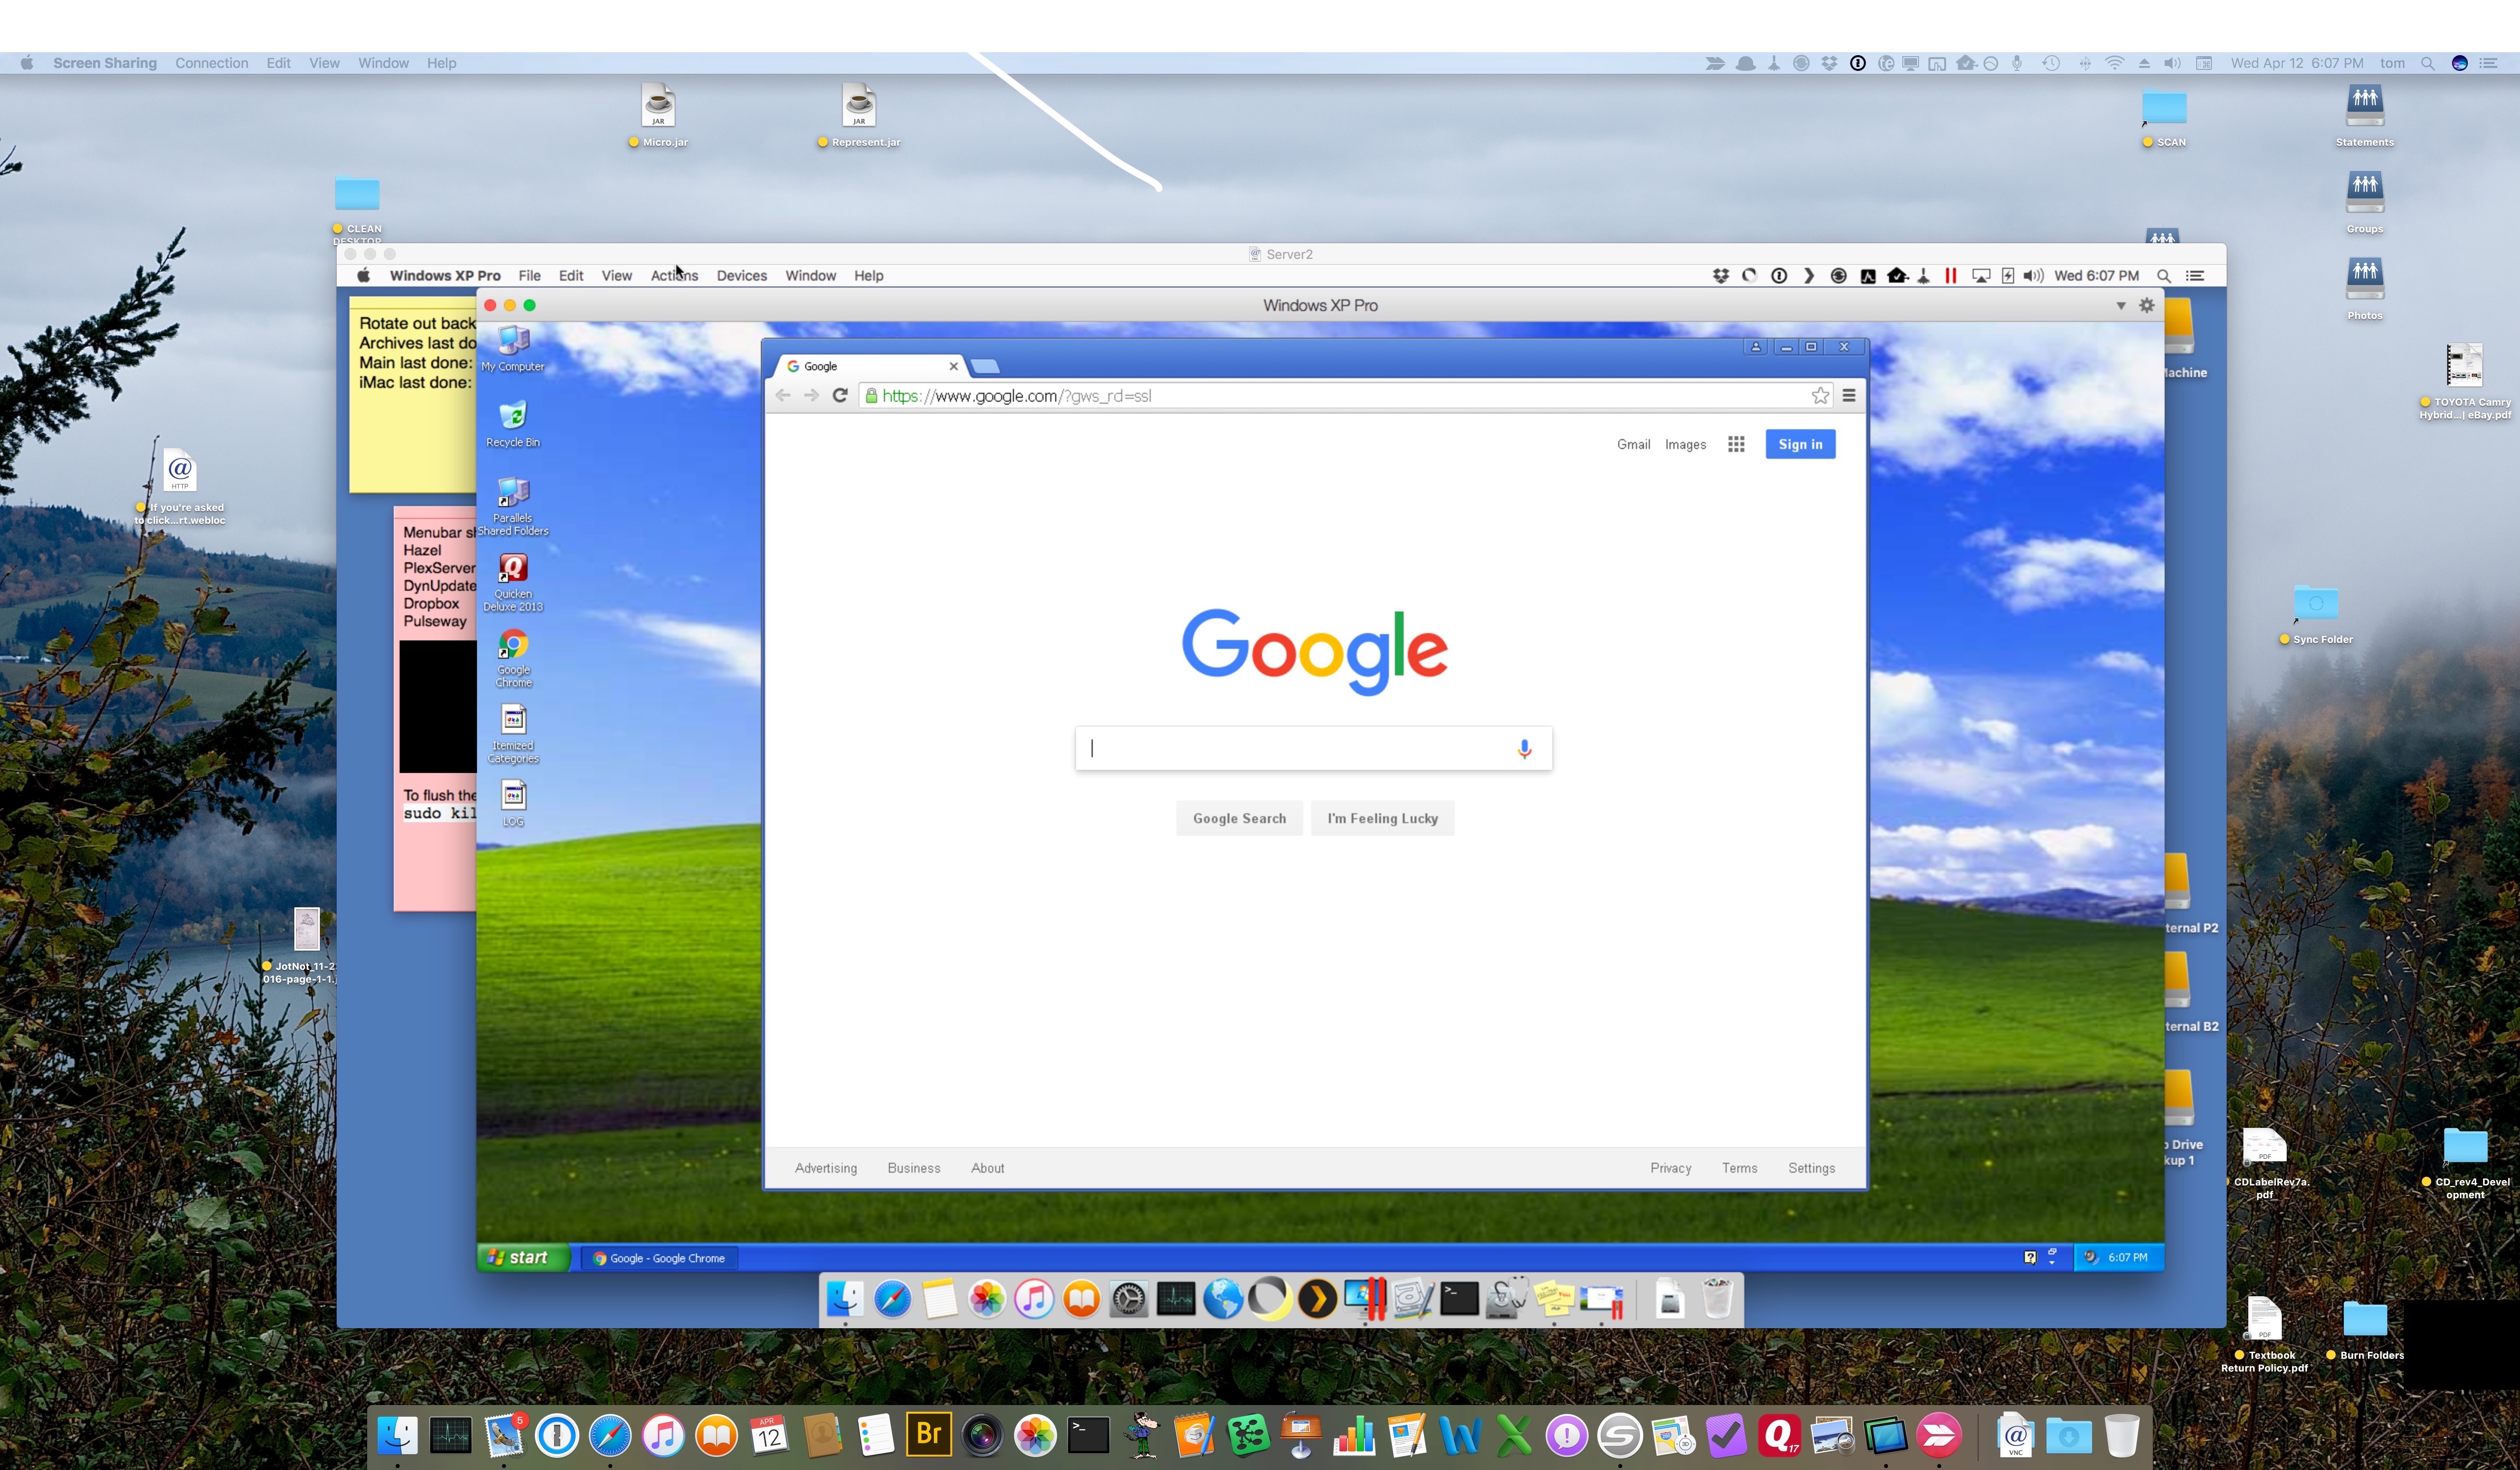Click the Parallels Shared Folders icon
The height and width of the screenshot is (1470, 2520).
pyautogui.click(x=513, y=505)
